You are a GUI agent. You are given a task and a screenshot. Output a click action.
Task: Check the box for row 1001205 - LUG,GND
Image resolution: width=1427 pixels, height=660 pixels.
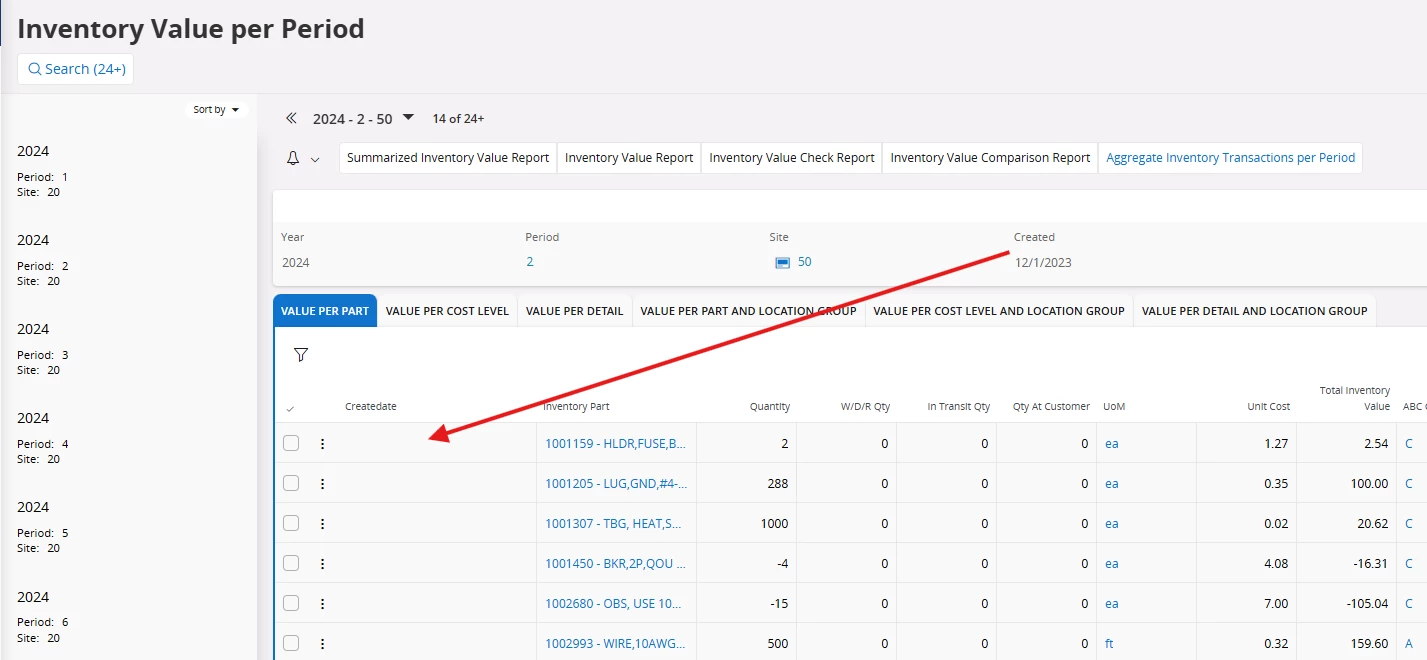[x=291, y=483]
